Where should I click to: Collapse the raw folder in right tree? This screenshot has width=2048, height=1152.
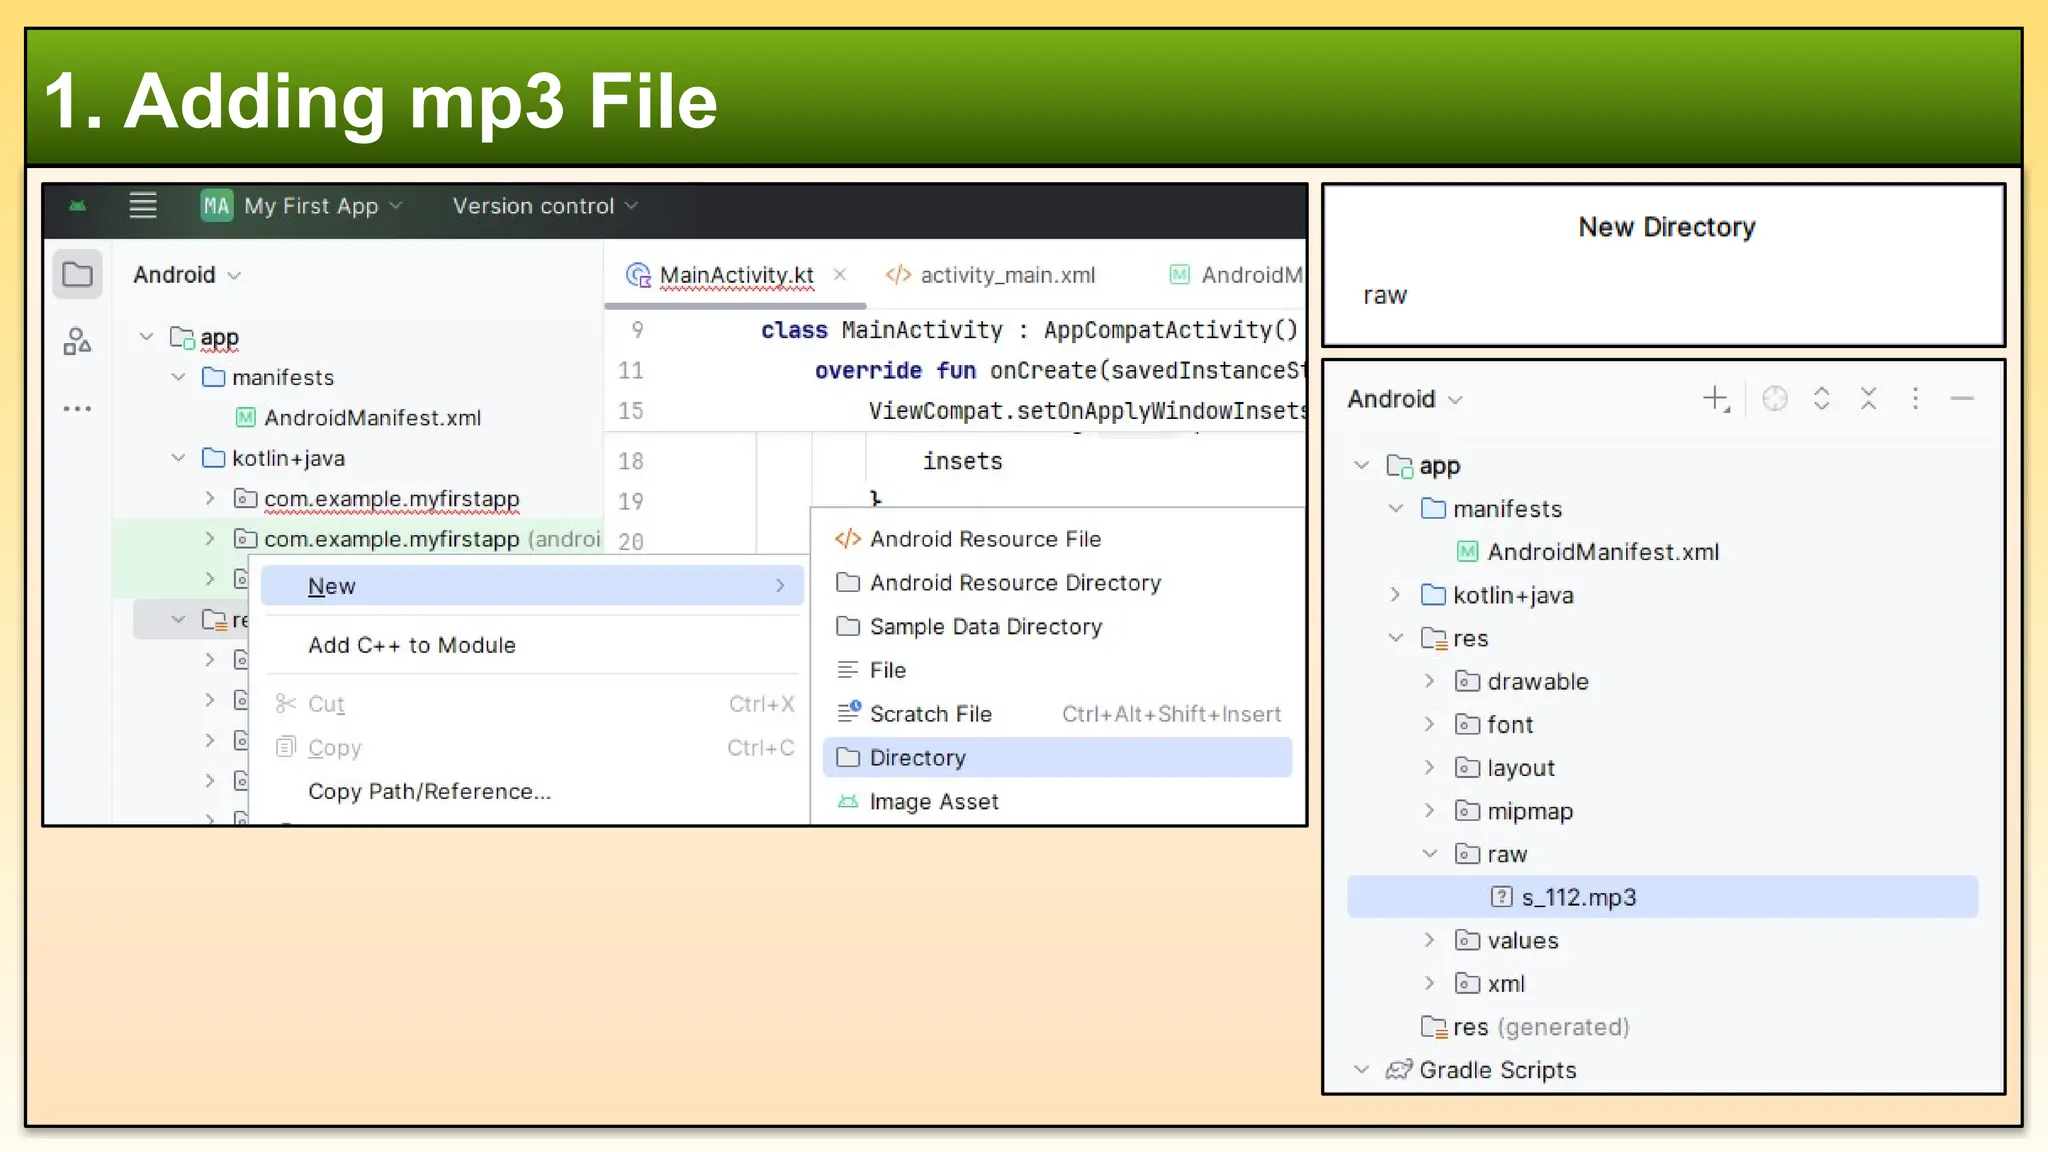click(x=1429, y=854)
